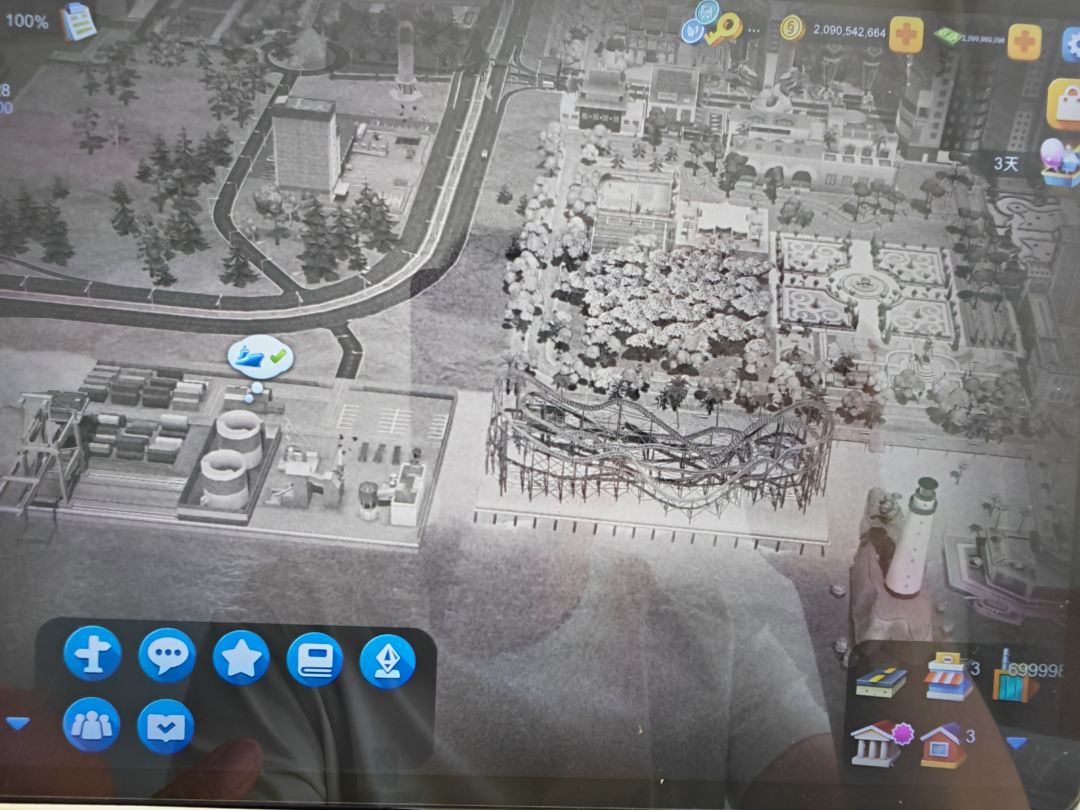Open the checkmark message icon
The height and width of the screenshot is (810, 1080).
point(165,727)
